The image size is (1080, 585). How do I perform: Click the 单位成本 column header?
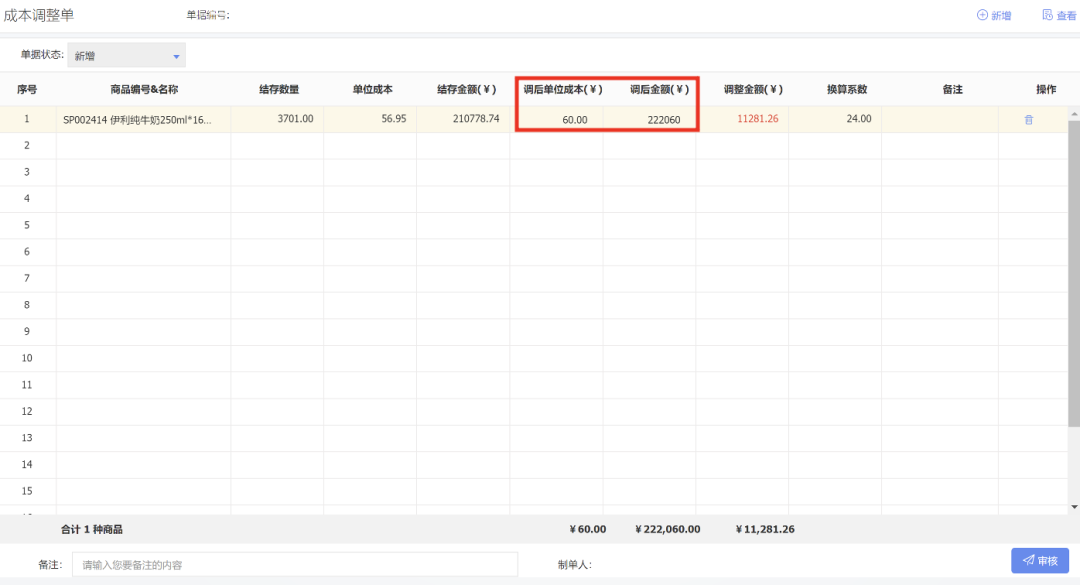(x=371, y=89)
